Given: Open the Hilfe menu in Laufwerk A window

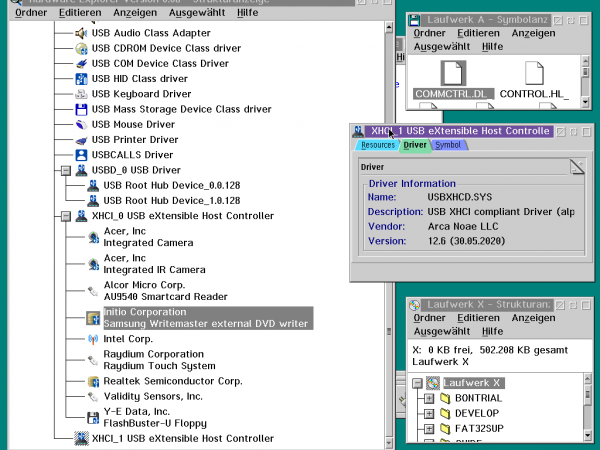Looking at the screenshot, I should [491, 47].
